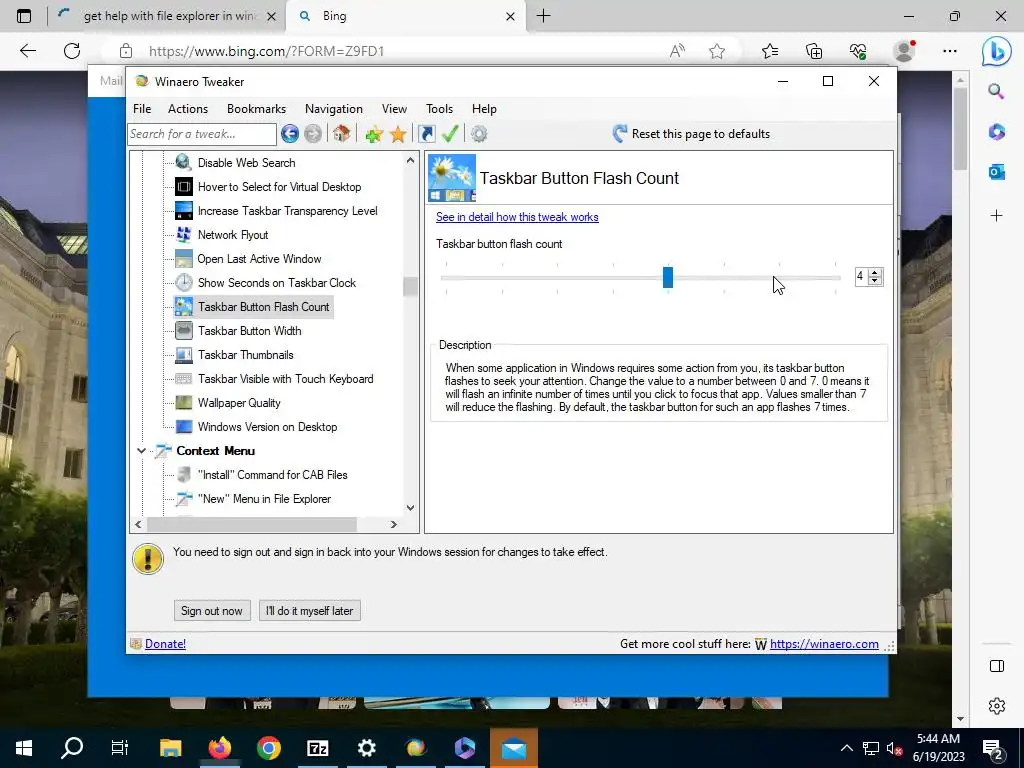Select Windows Version on Desktop item
1024x768 pixels.
coord(267,427)
